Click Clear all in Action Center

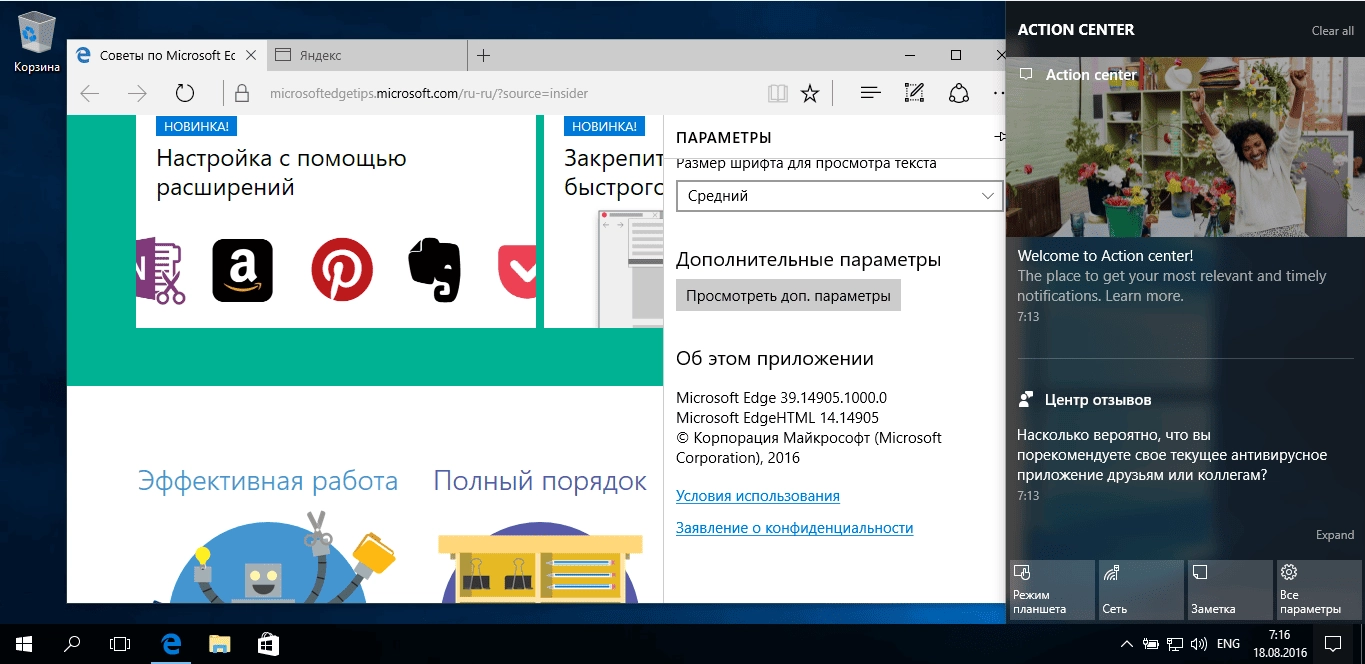click(1333, 31)
